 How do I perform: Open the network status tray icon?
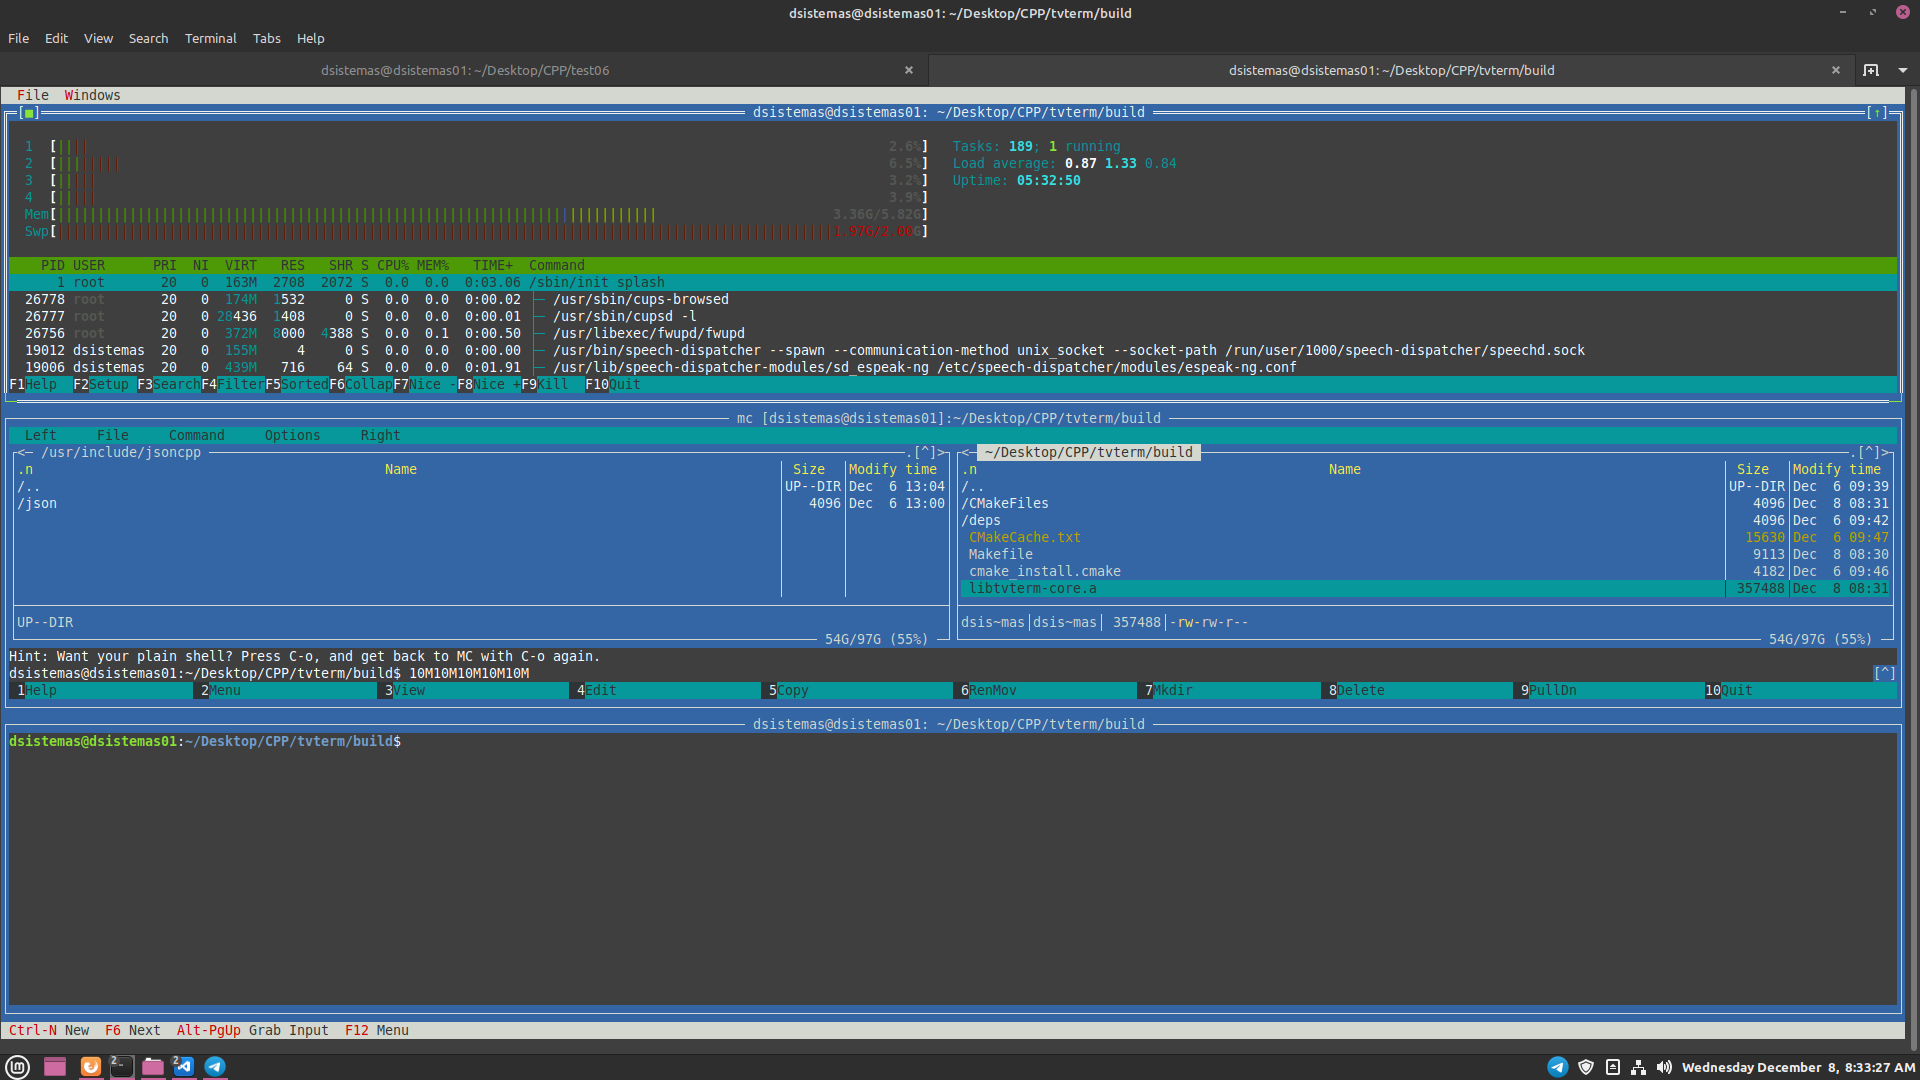click(1638, 1067)
